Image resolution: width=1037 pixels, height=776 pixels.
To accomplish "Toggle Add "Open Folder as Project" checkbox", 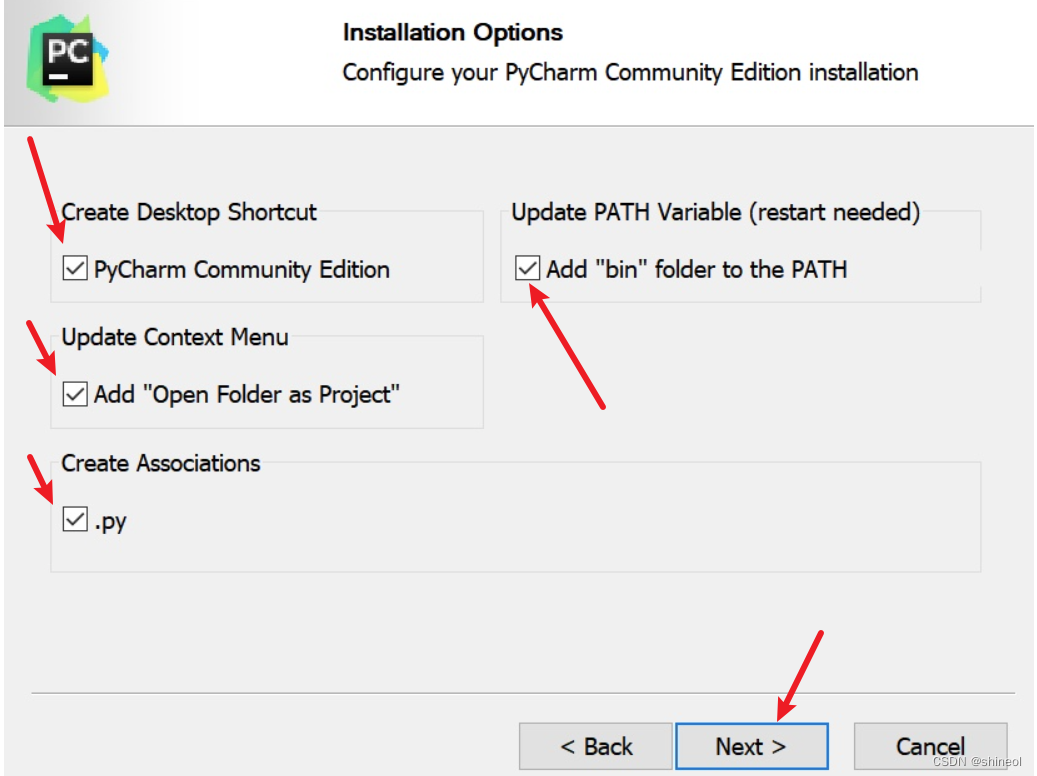I will [x=75, y=394].
